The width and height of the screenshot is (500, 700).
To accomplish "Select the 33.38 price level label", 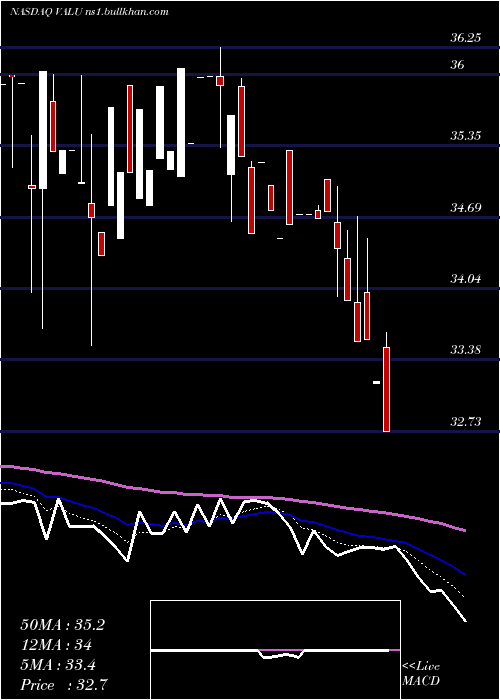I will point(466,350).
